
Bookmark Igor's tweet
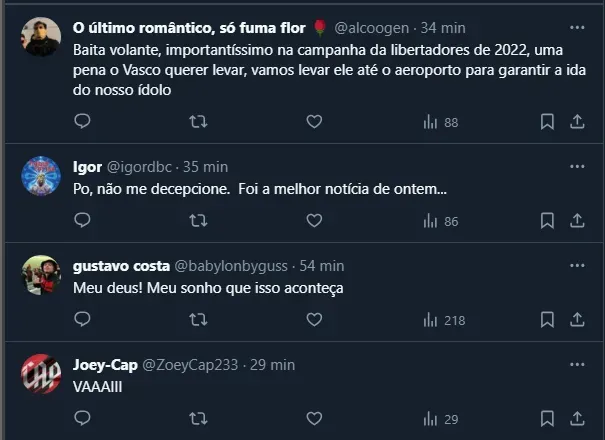point(547,221)
